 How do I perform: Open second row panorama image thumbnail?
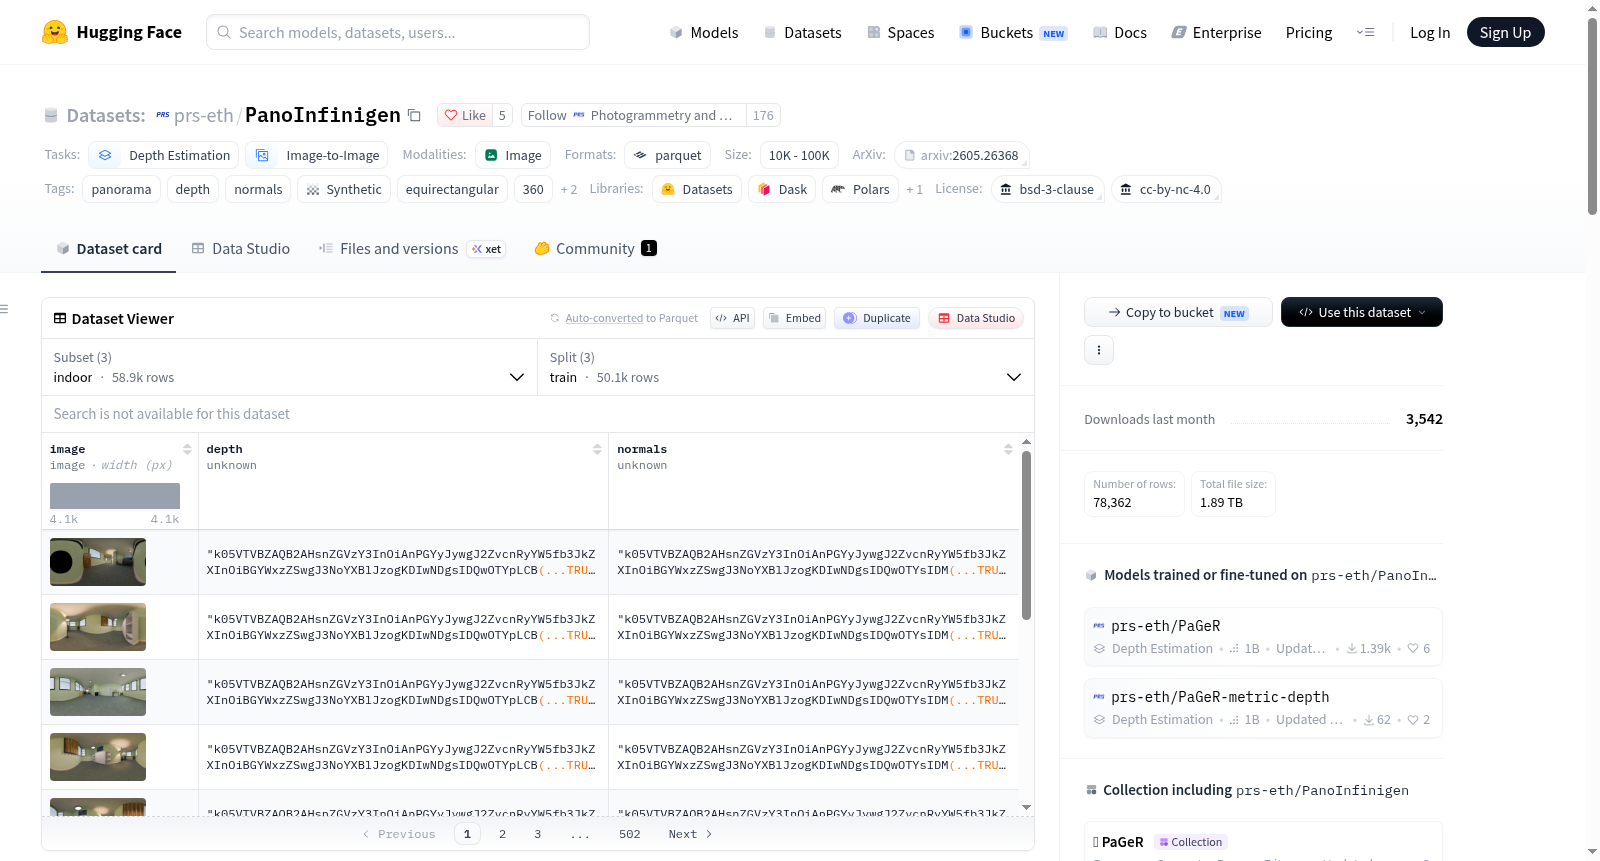pos(98,627)
